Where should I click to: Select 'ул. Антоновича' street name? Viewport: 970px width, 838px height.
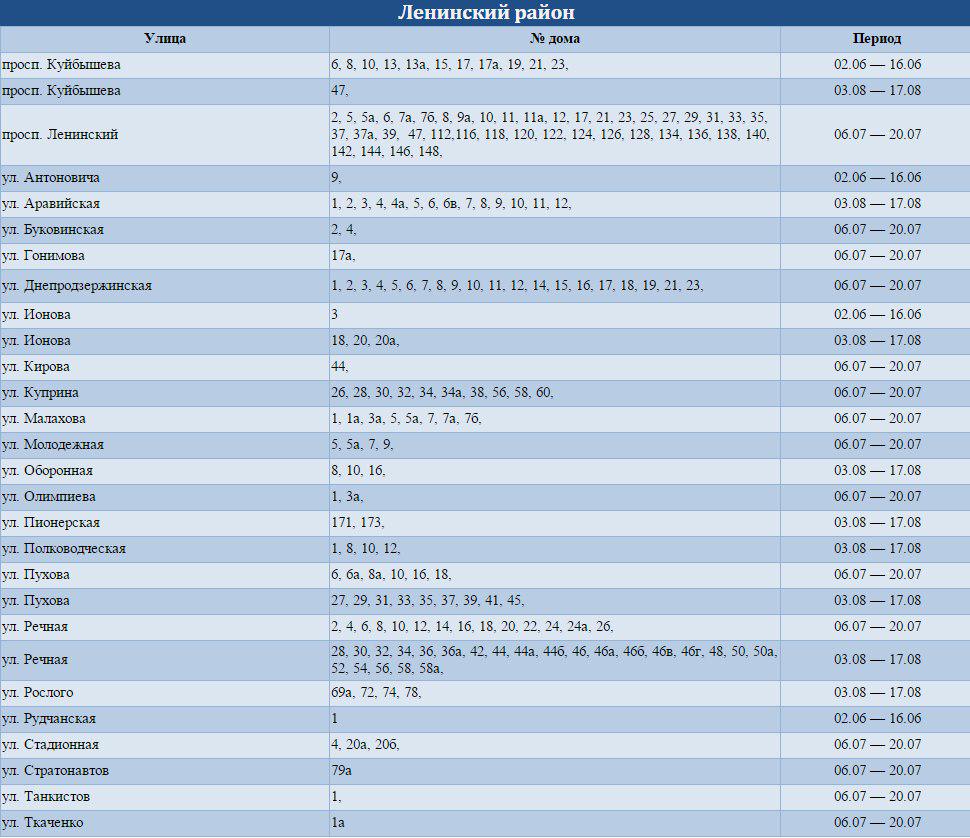51,177
